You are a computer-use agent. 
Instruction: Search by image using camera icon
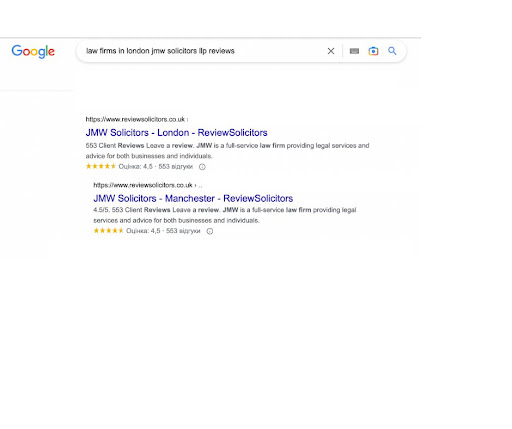coord(373,51)
